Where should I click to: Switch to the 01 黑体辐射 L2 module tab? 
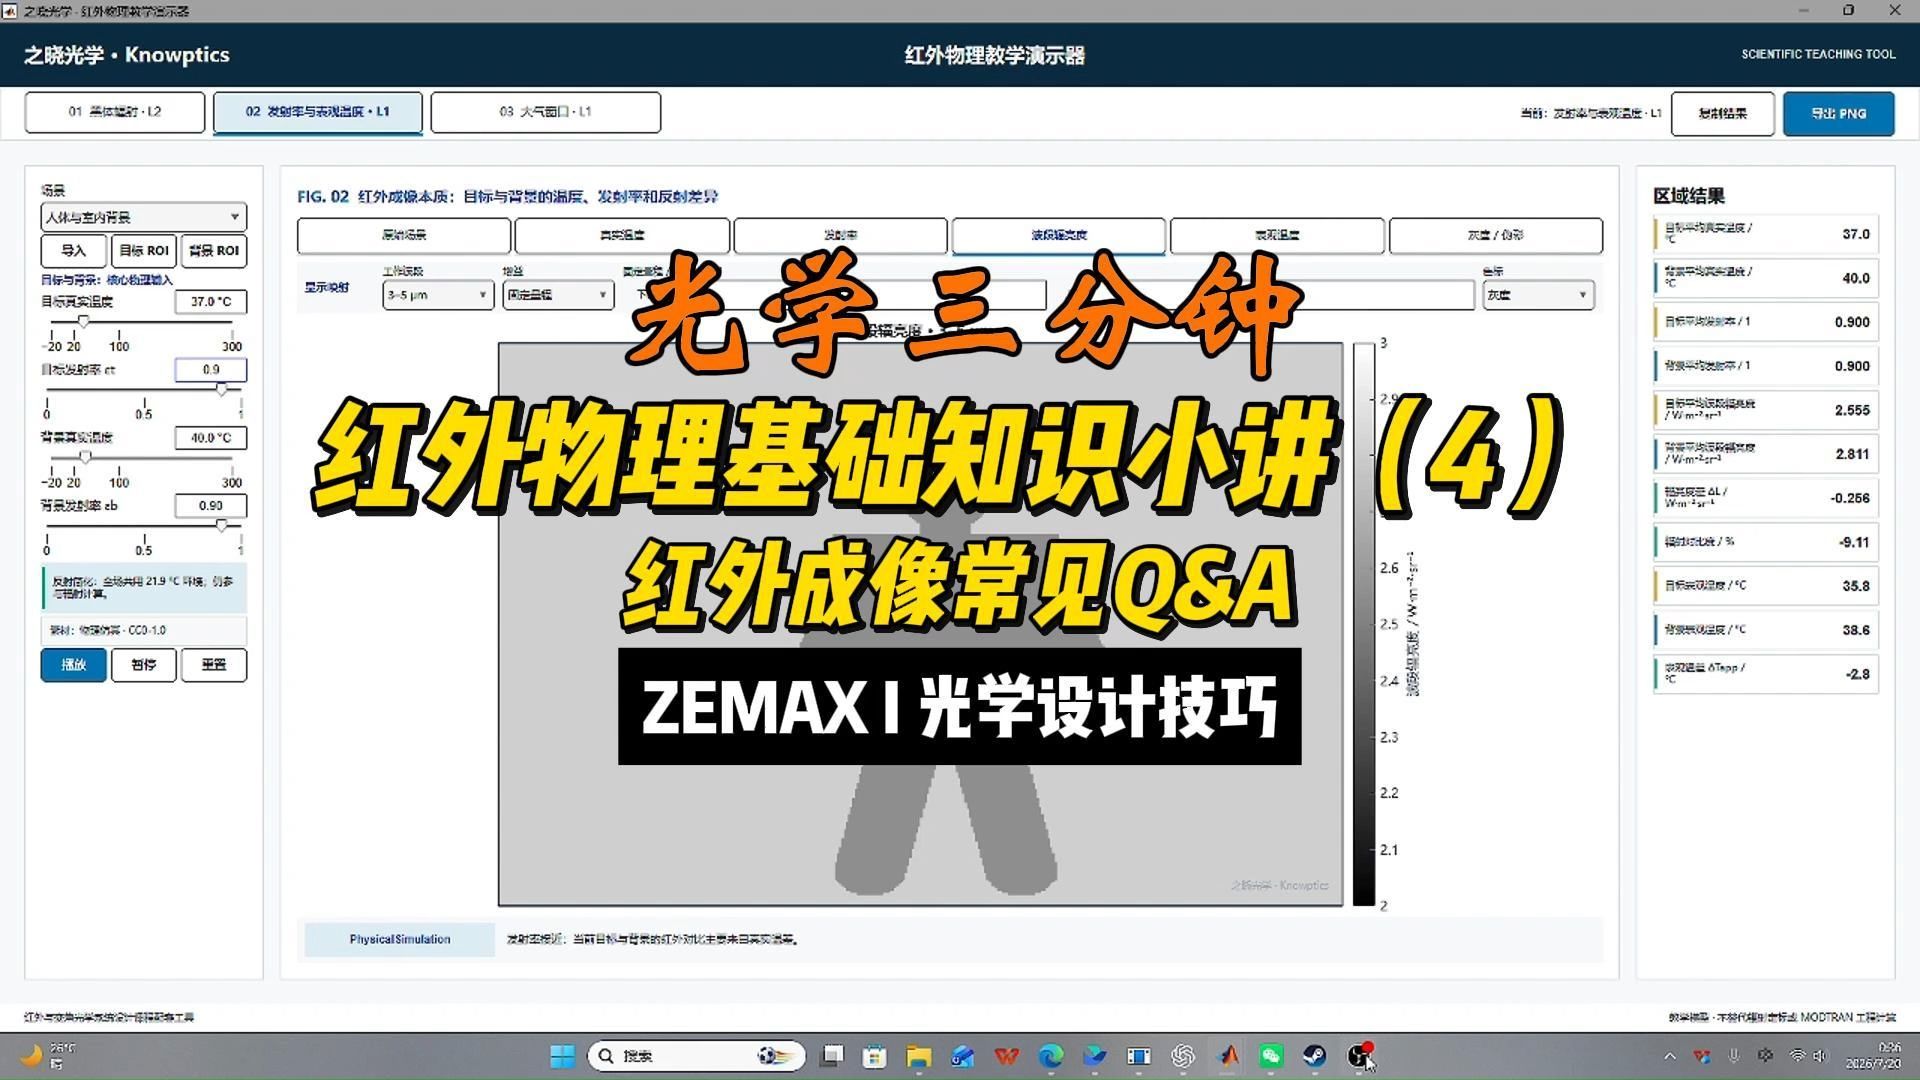pyautogui.click(x=115, y=112)
